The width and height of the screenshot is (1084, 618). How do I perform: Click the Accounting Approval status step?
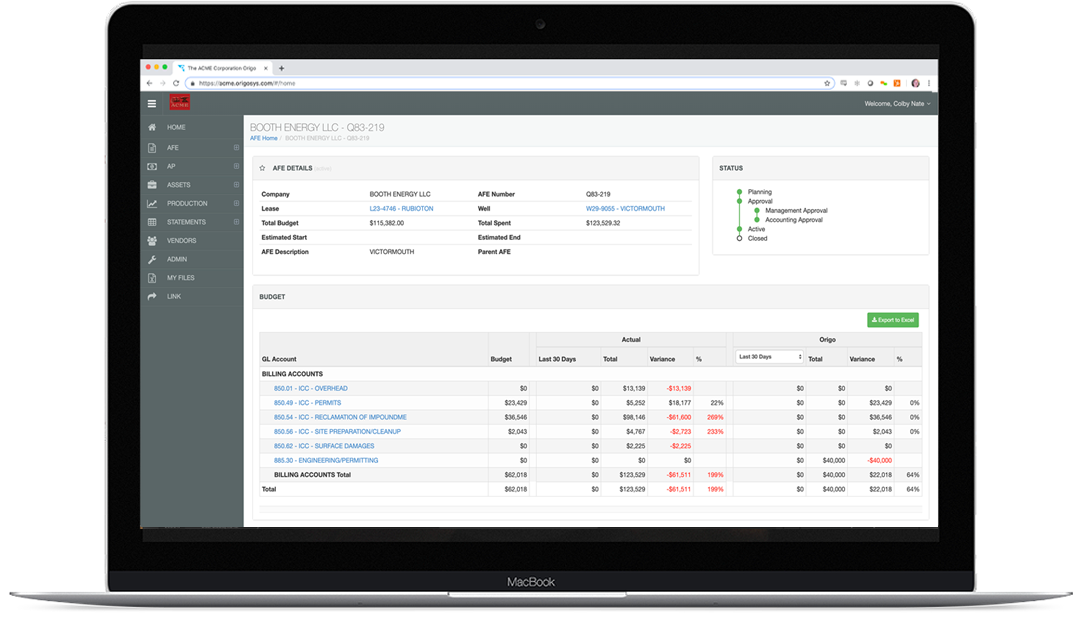coord(794,220)
